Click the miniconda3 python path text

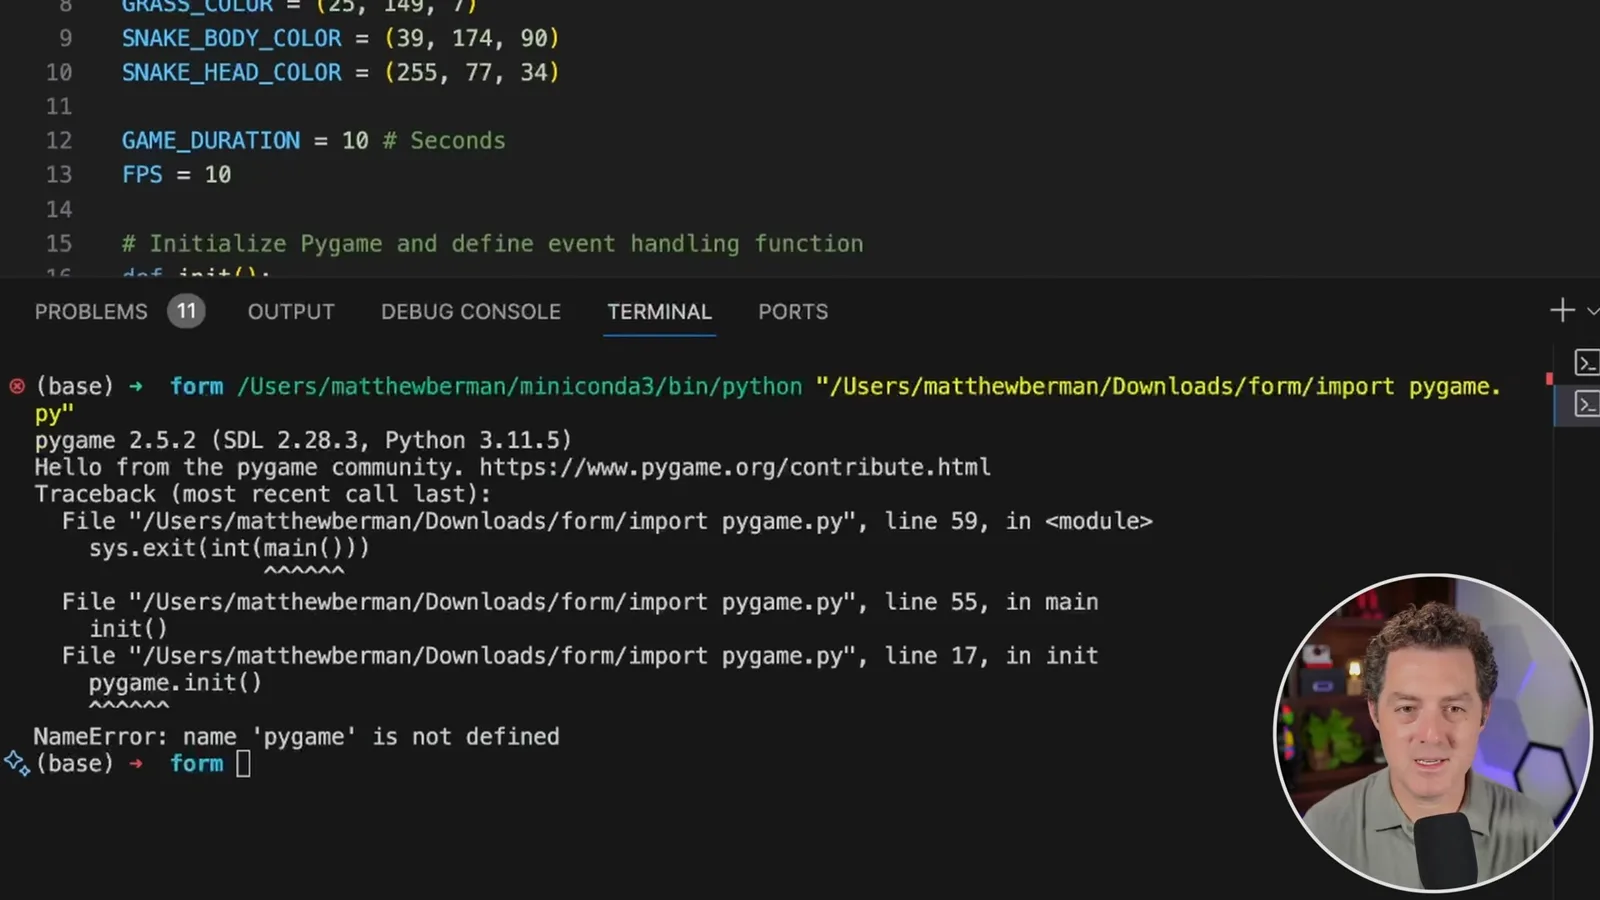(x=519, y=387)
